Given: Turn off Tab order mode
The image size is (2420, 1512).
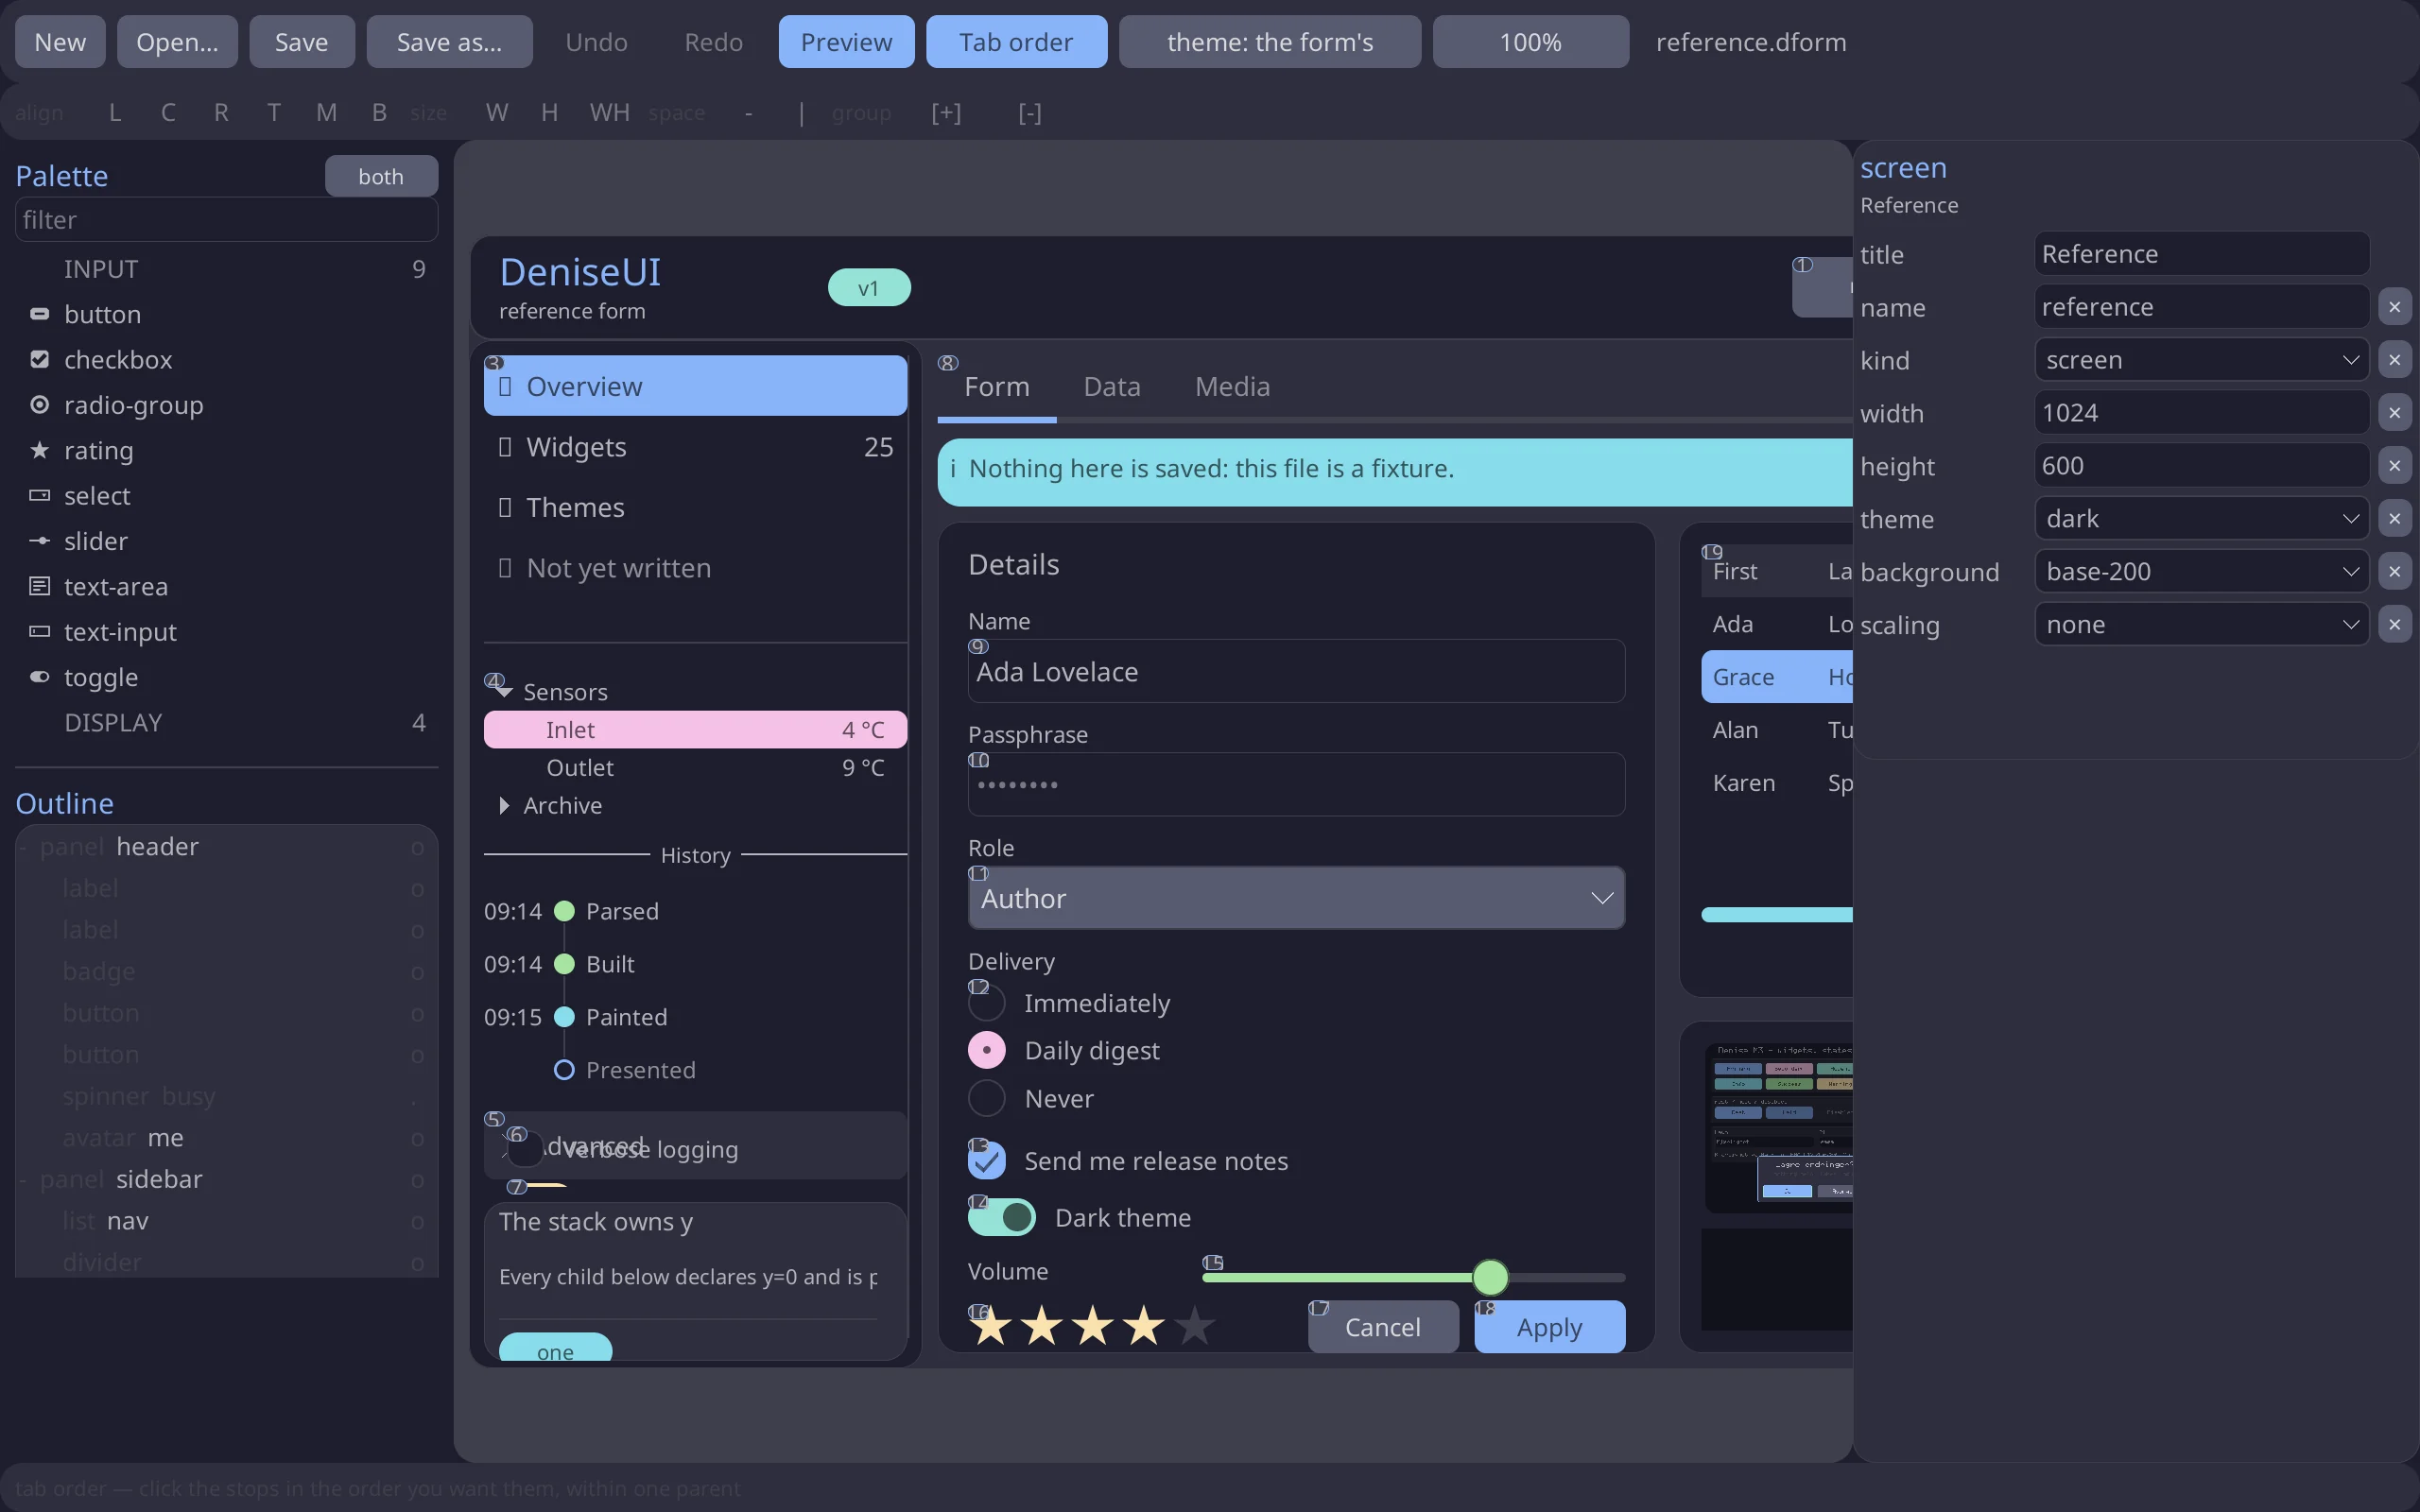Looking at the screenshot, I should coord(1016,42).
